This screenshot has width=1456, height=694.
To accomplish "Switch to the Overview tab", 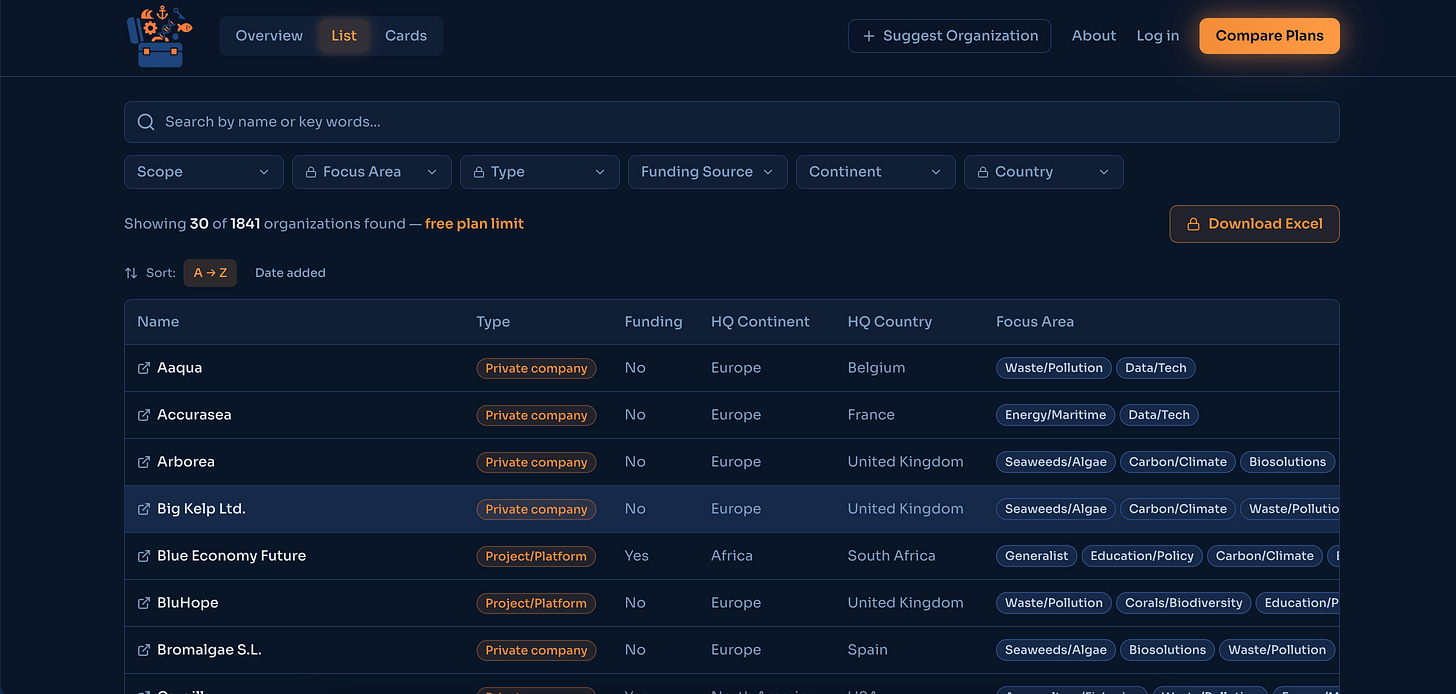I will pyautogui.click(x=269, y=36).
